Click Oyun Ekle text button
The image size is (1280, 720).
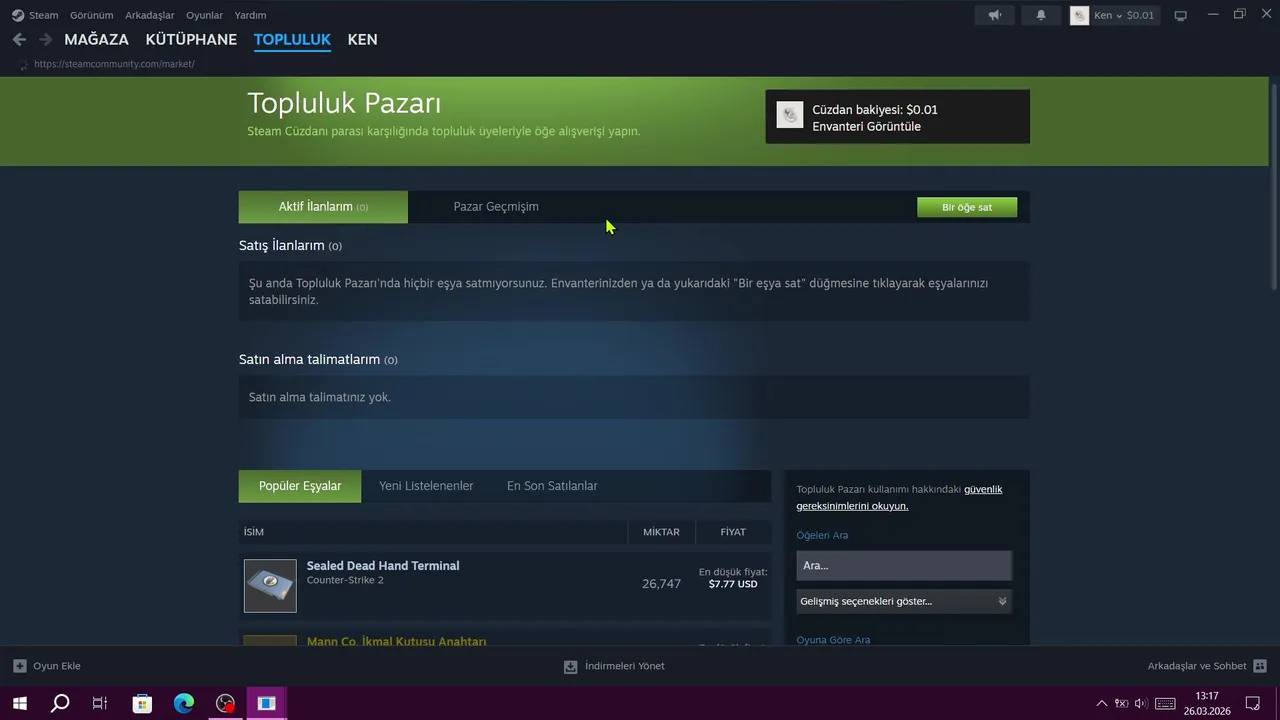coord(57,666)
